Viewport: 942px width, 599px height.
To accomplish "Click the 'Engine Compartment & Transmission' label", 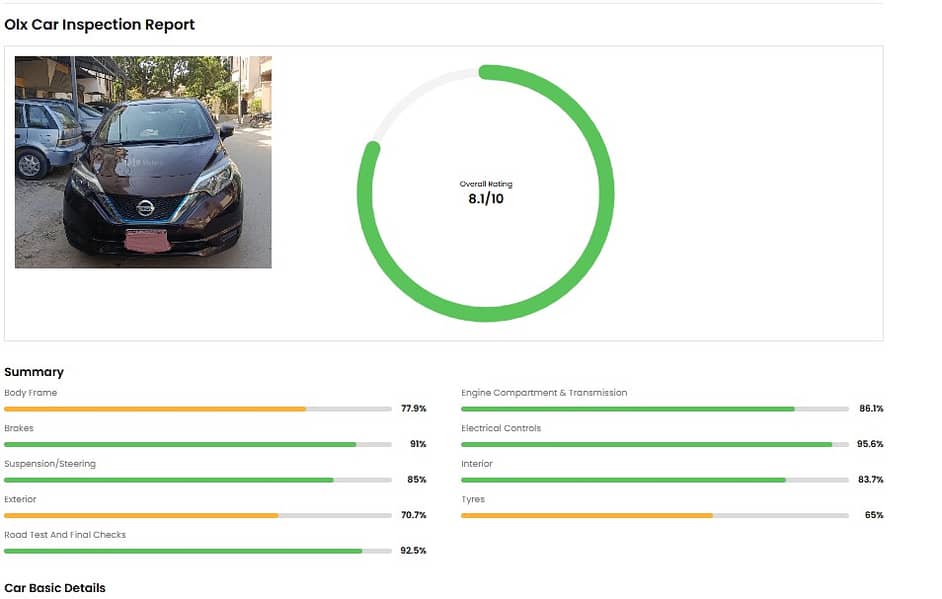I will tap(544, 393).
